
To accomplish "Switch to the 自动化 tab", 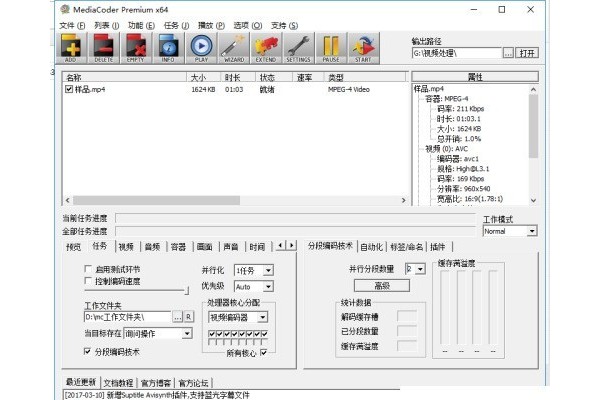I will 372,247.
